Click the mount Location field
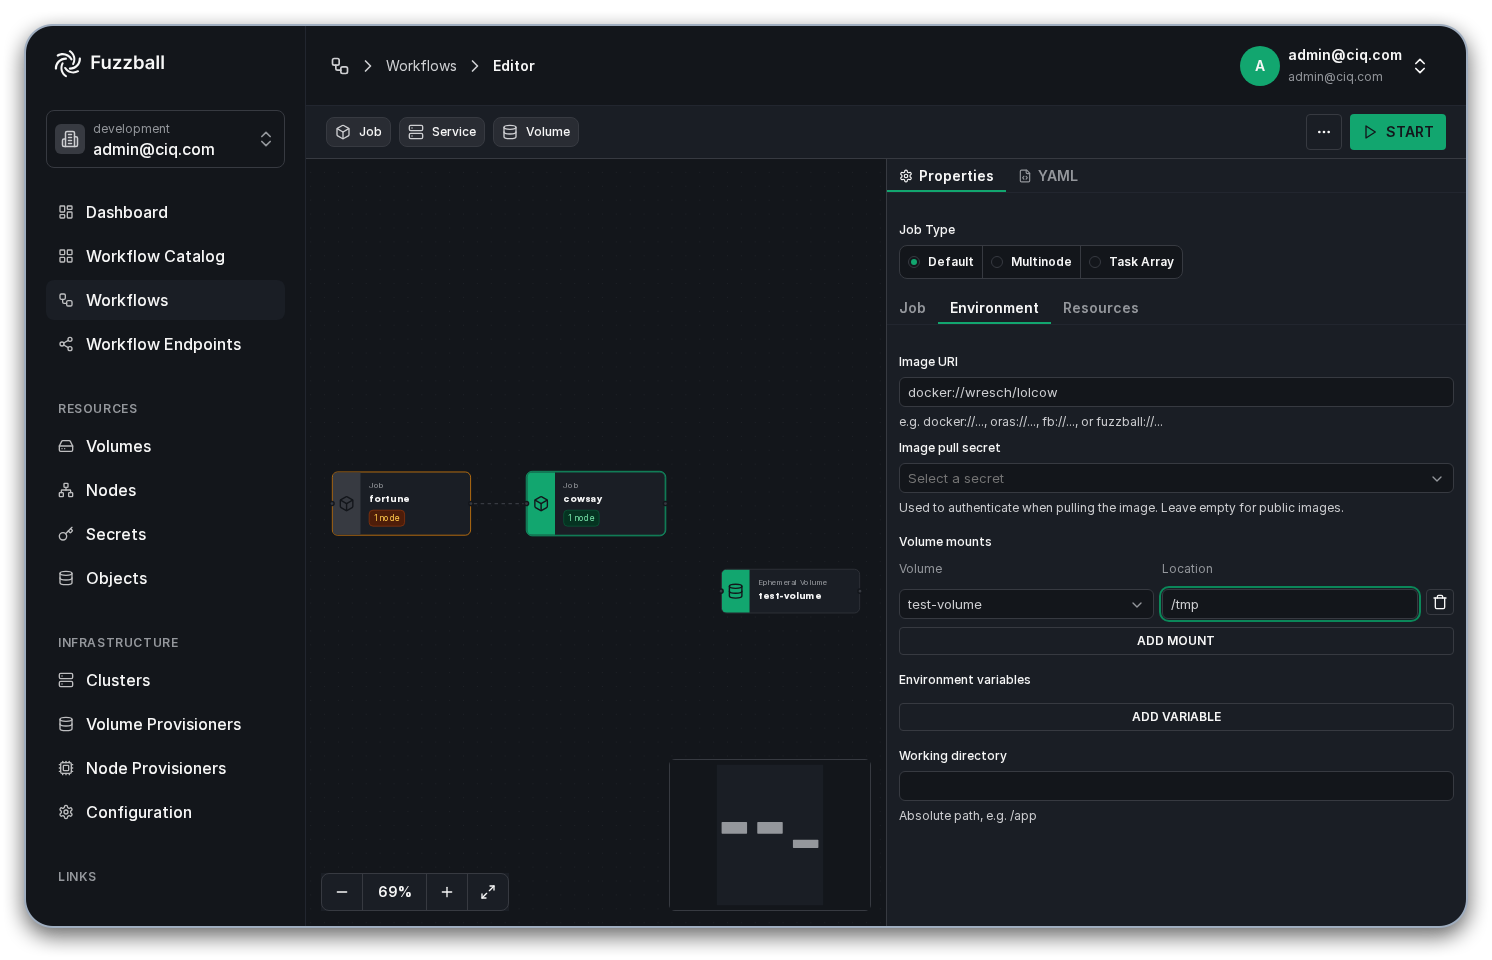Image resolution: width=1492 pixels, height=960 pixels. click(1290, 604)
